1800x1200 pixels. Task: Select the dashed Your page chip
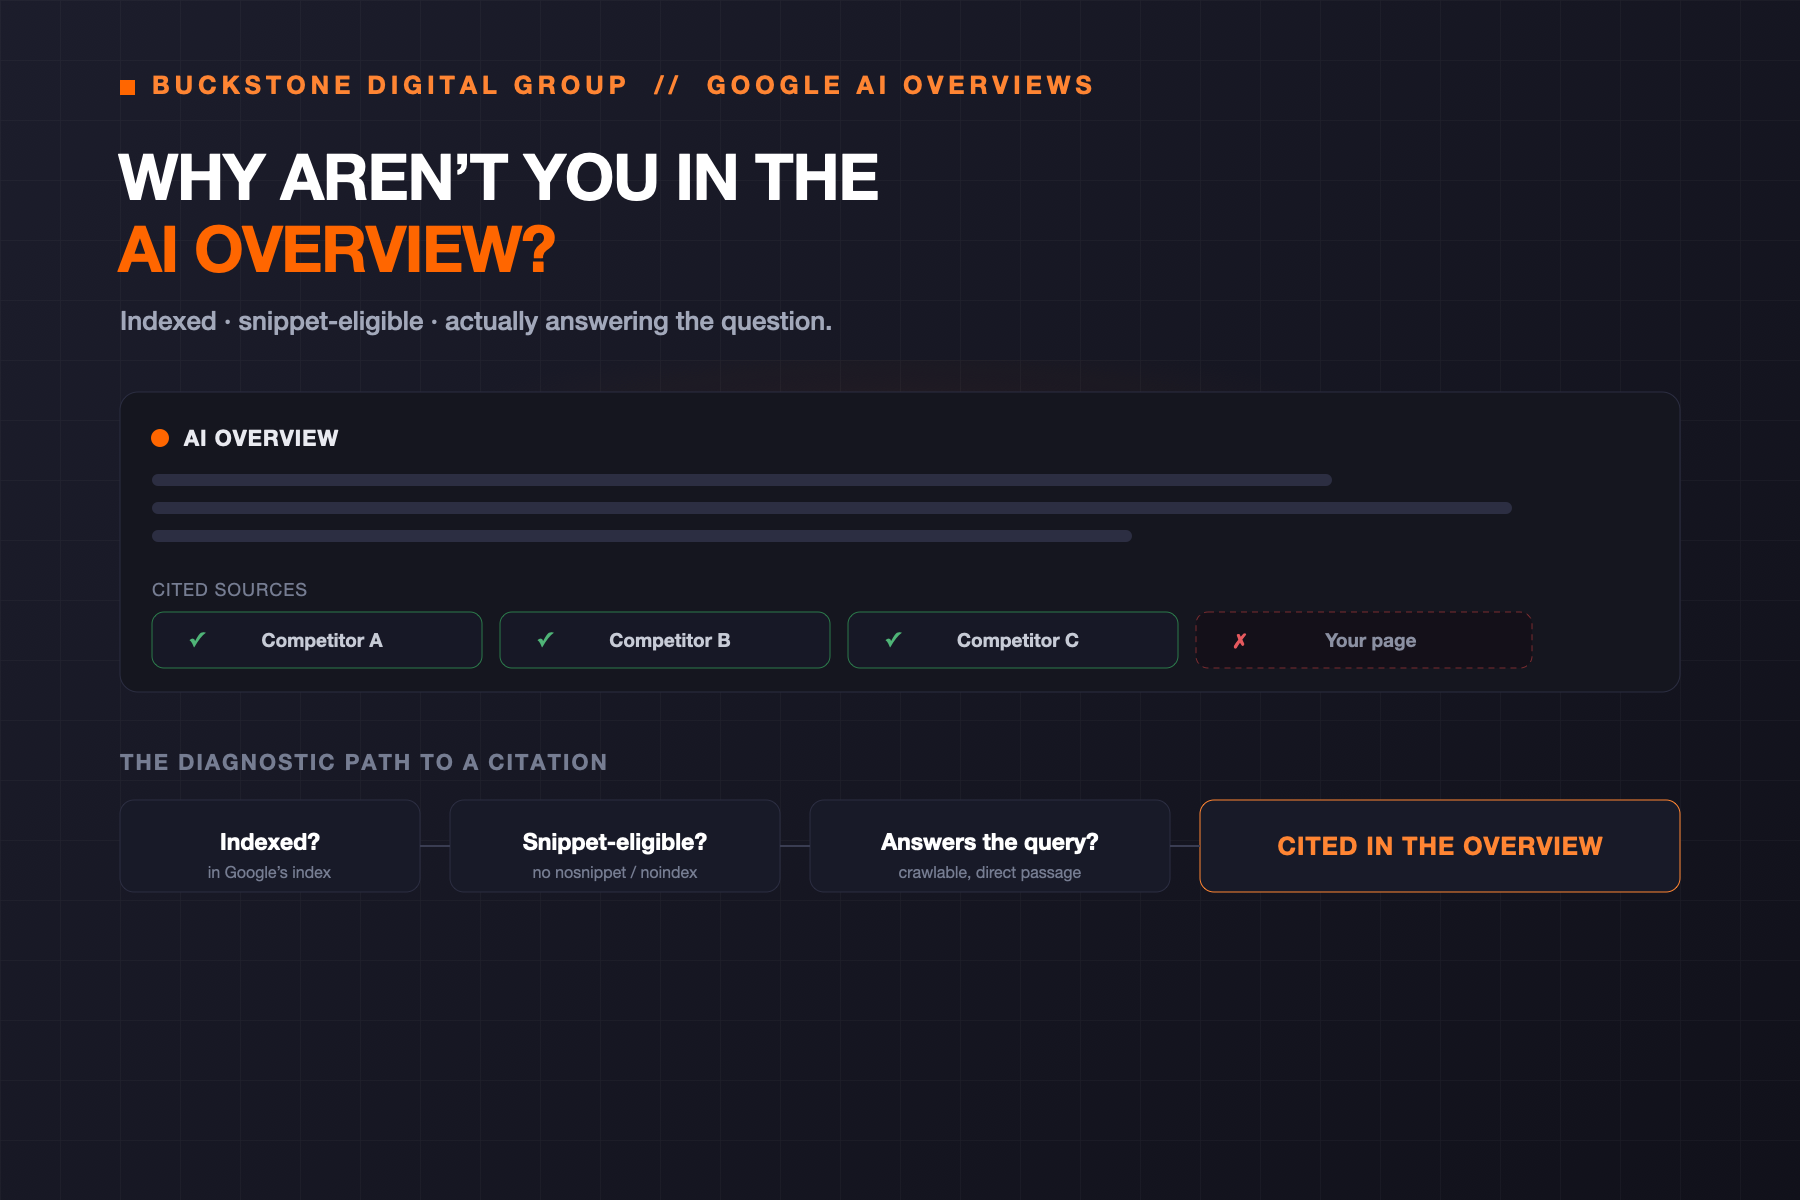[x=1364, y=640]
